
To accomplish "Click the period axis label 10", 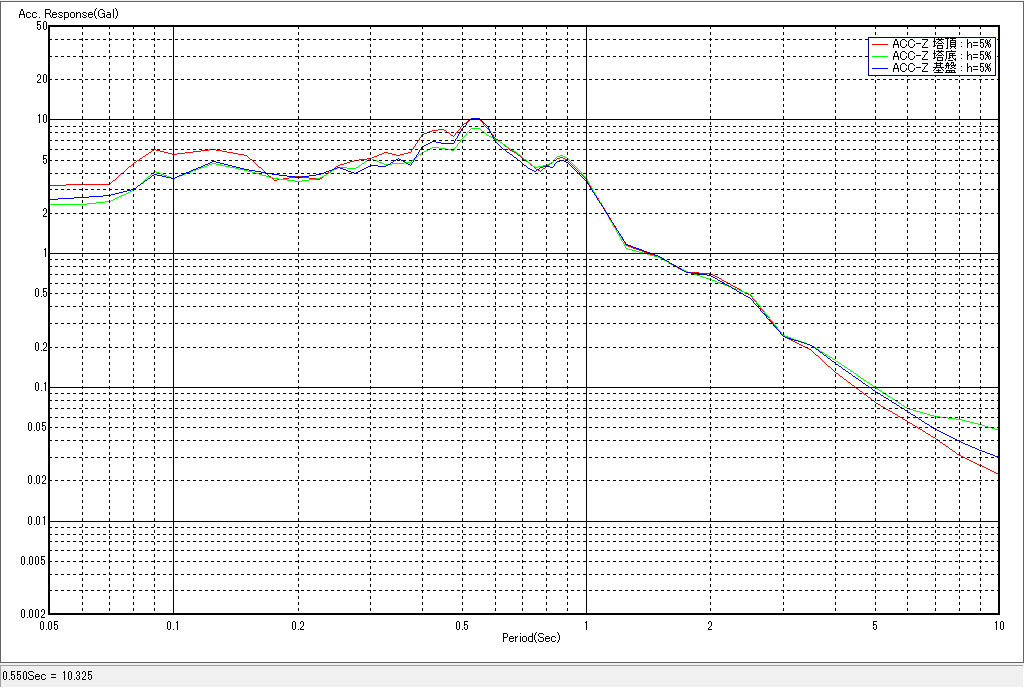I will pyautogui.click(x=997, y=626).
